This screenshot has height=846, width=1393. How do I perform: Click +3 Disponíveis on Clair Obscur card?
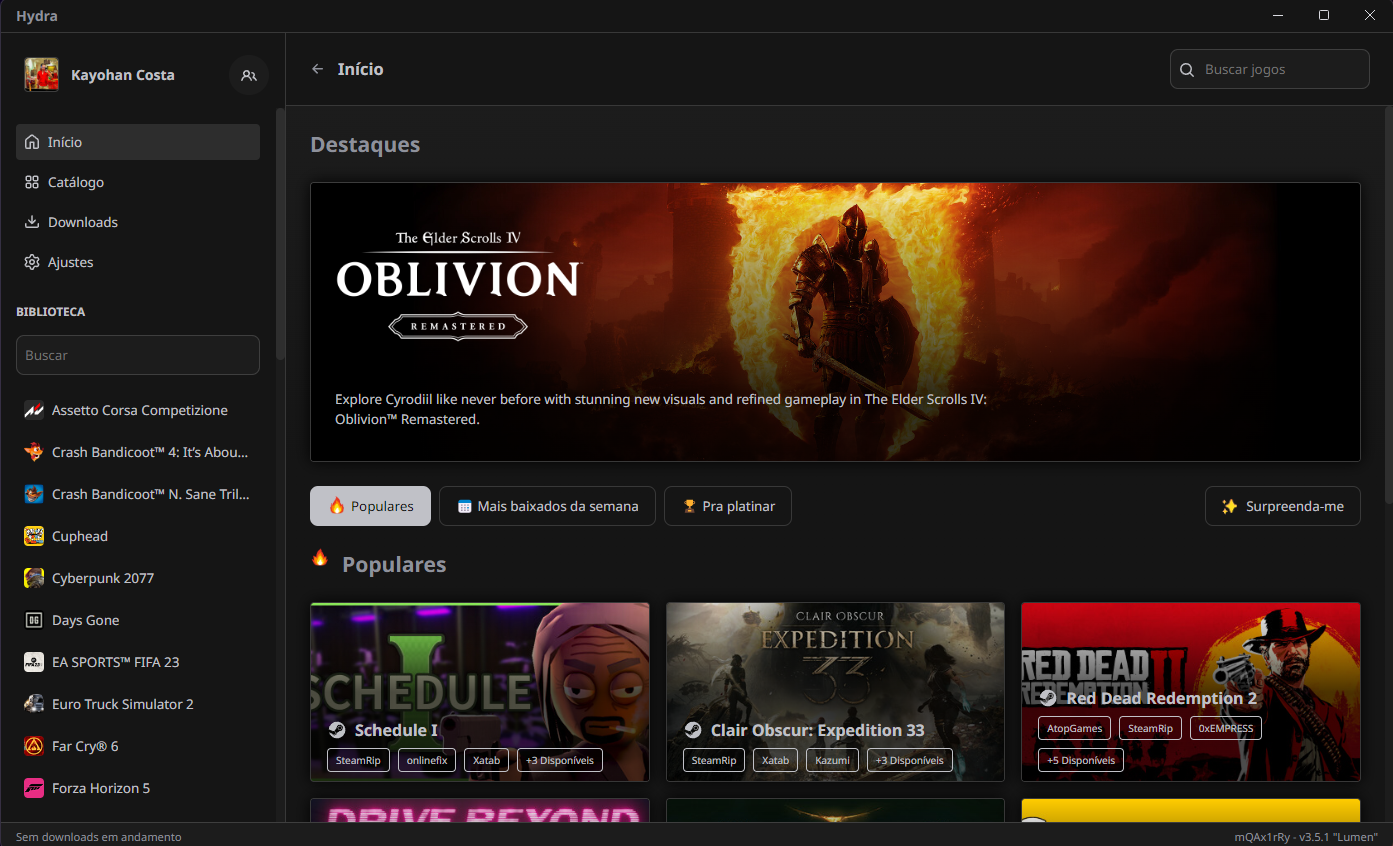pos(910,760)
